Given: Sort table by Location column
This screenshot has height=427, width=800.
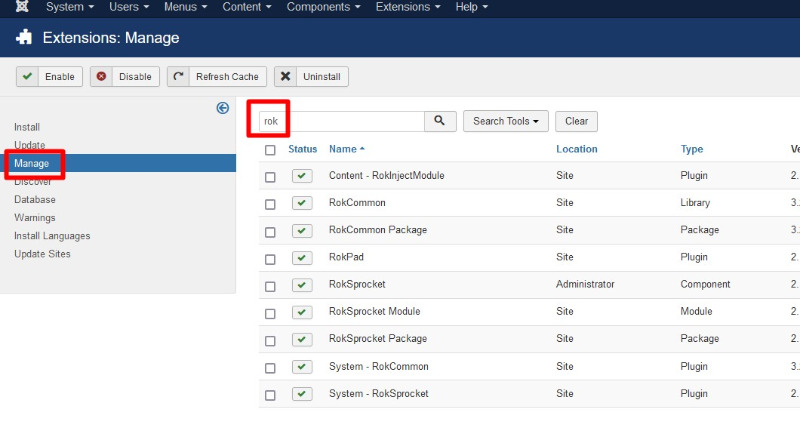Looking at the screenshot, I should coord(577,149).
